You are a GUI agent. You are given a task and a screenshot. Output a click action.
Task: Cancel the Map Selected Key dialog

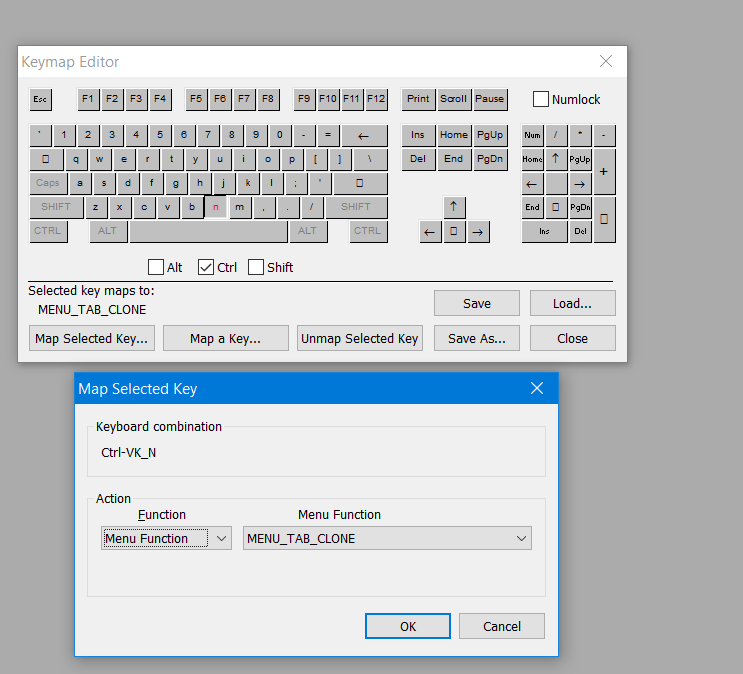tap(501, 626)
